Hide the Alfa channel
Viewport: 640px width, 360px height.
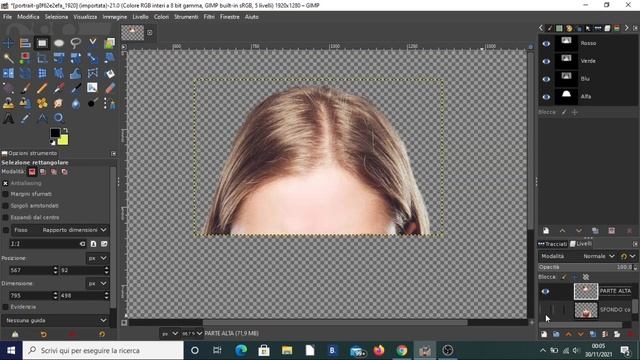tap(546, 97)
